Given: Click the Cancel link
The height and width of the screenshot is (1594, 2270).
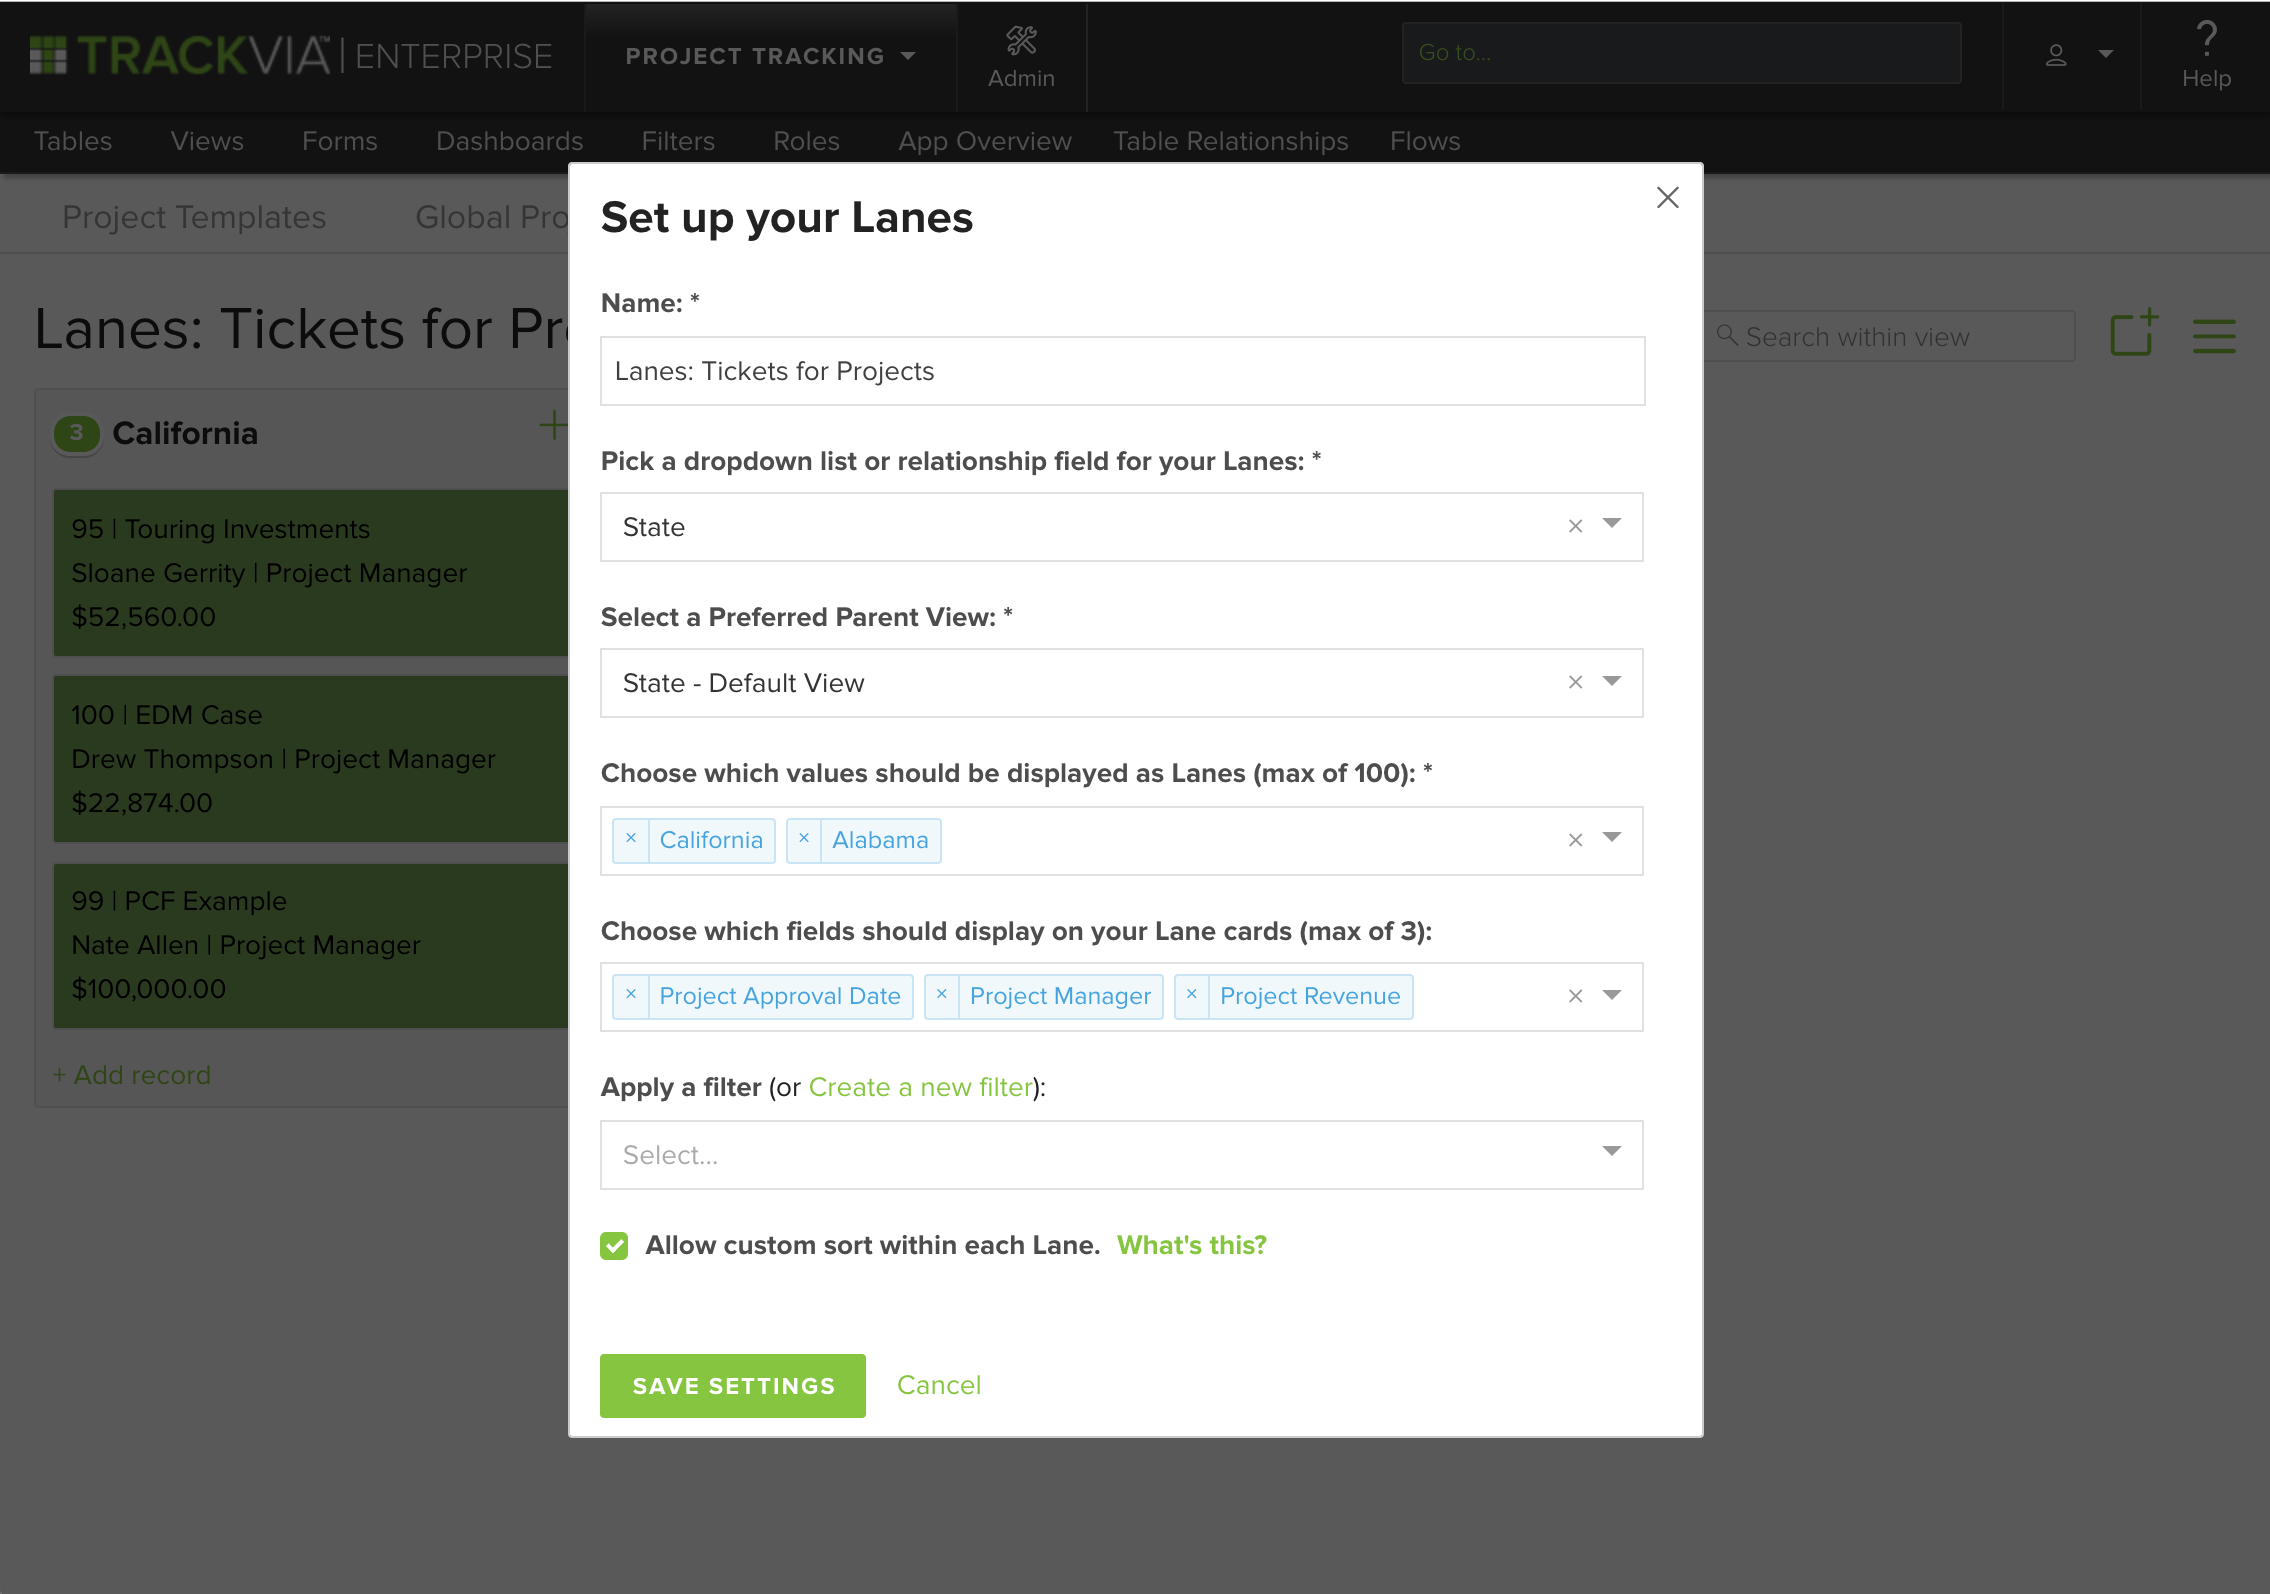Looking at the screenshot, I should pos(939,1385).
